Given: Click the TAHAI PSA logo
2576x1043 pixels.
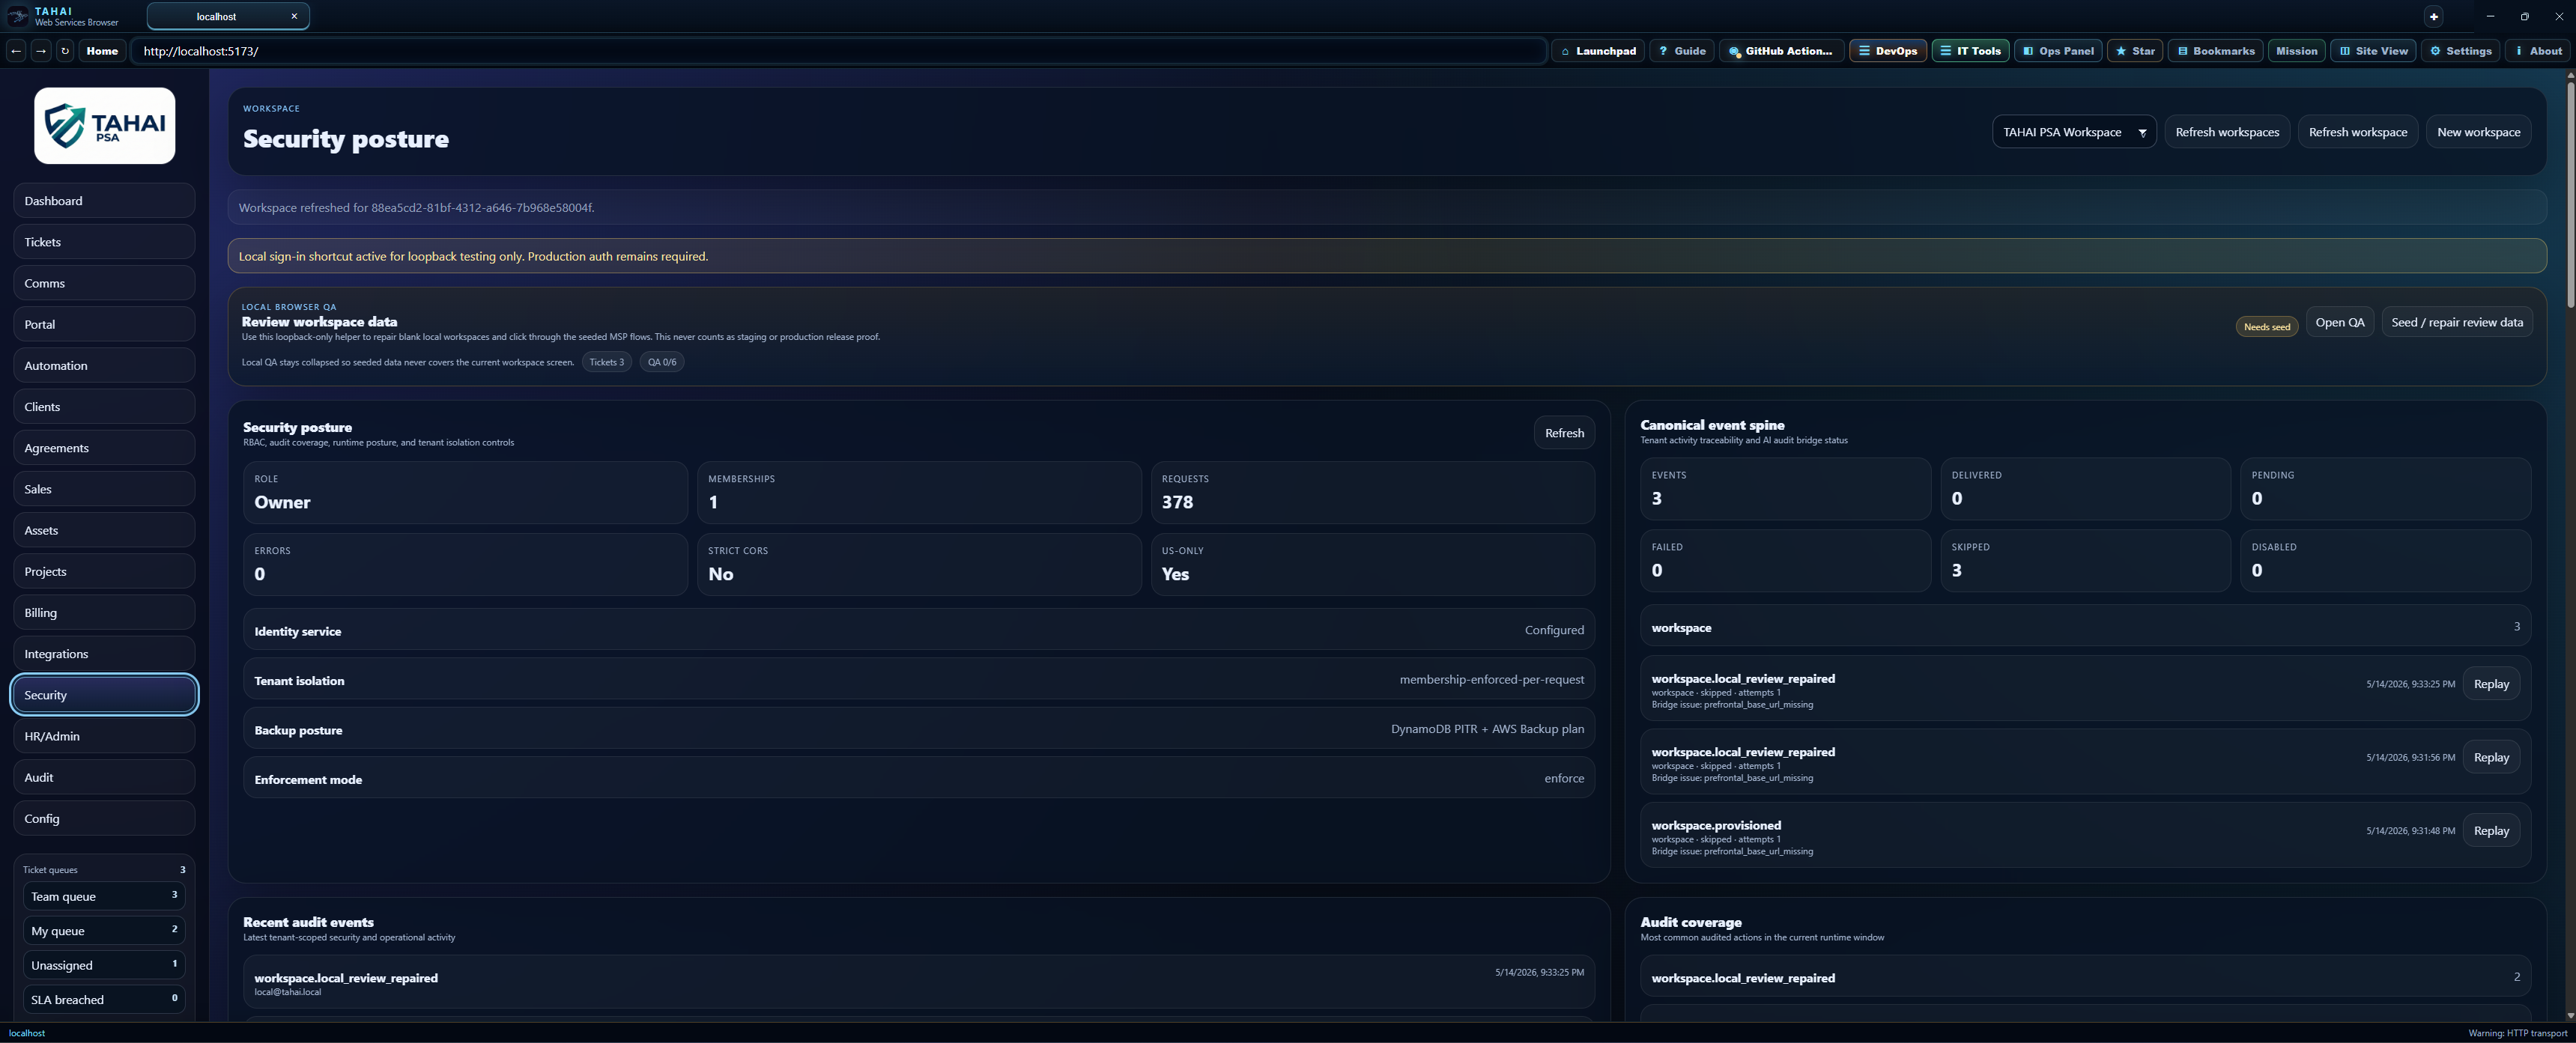Looking at the screenshot, I should [105, 126].
